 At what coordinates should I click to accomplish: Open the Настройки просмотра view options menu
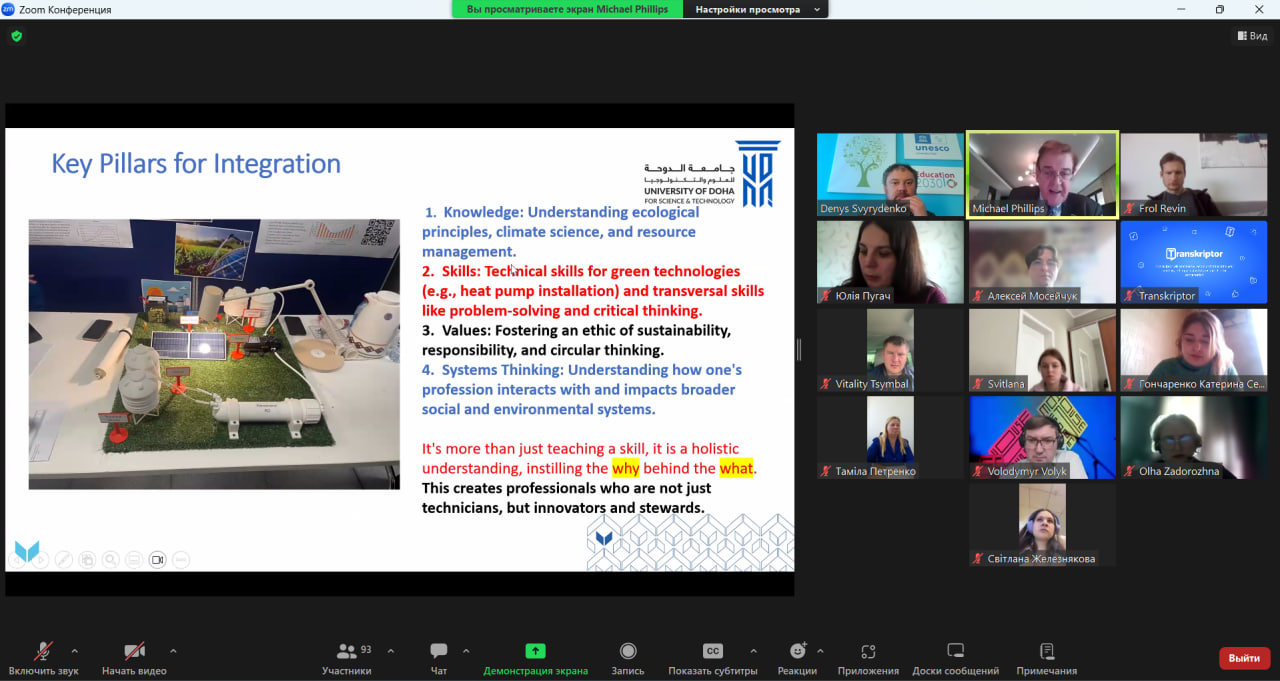click(756, 9)
